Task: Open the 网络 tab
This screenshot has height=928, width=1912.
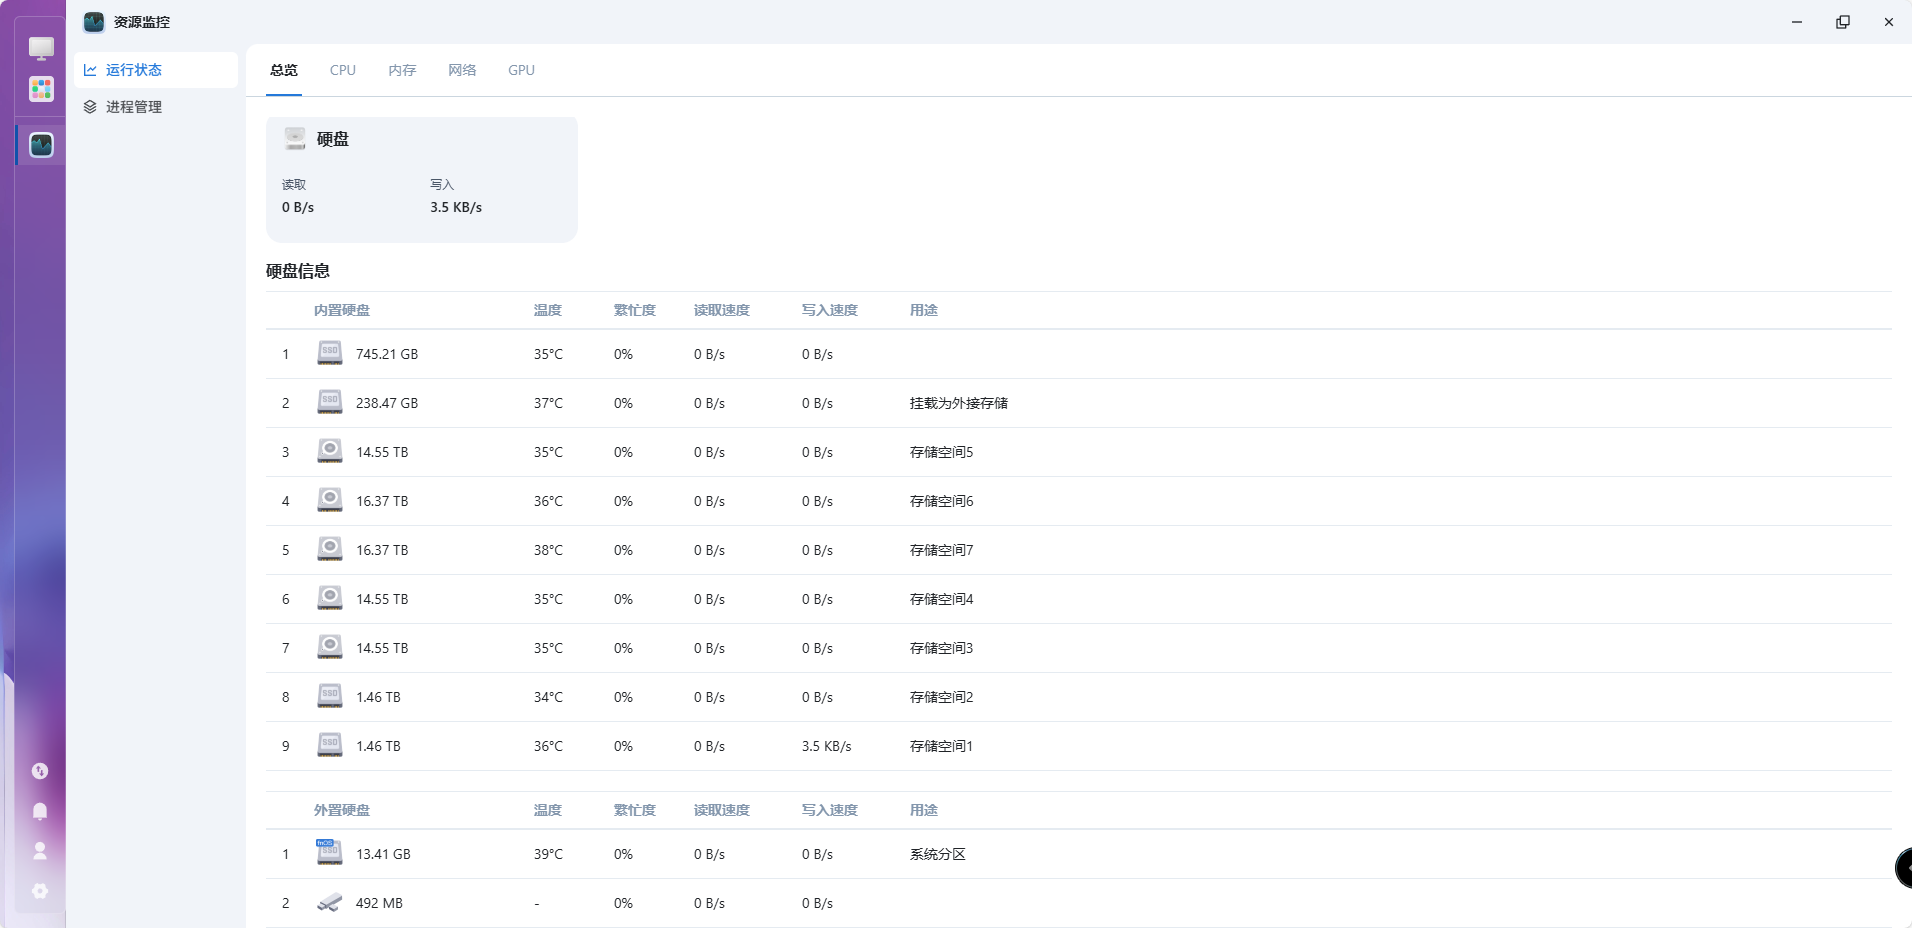Action: pyautogui.click(x=462, y=70)
